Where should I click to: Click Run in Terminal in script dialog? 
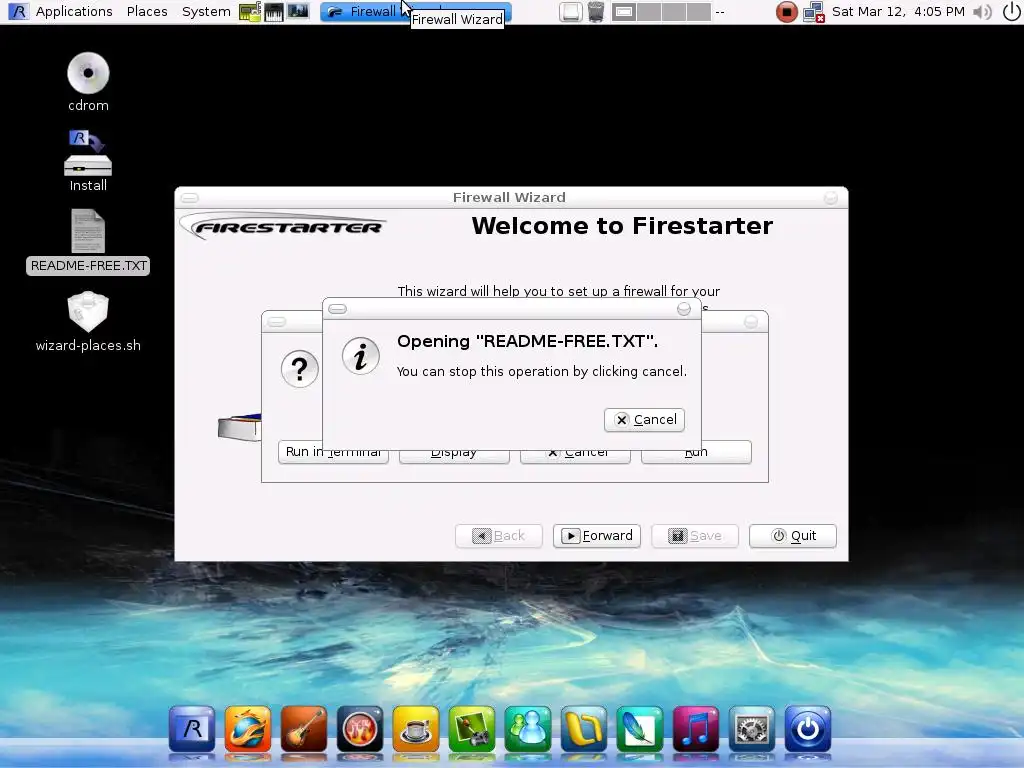tap(333, 452)
